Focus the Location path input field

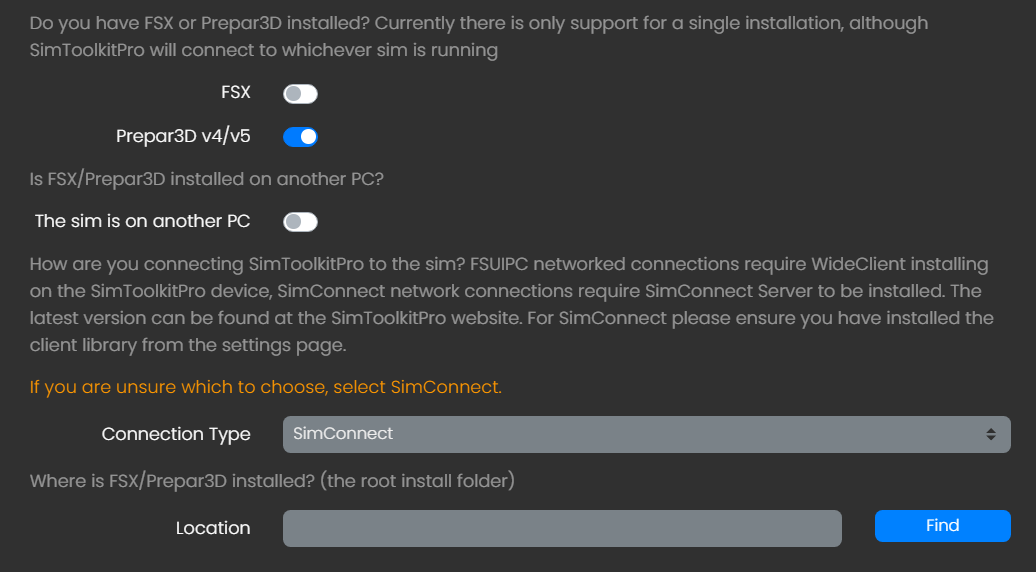click(x=562, y=528)
